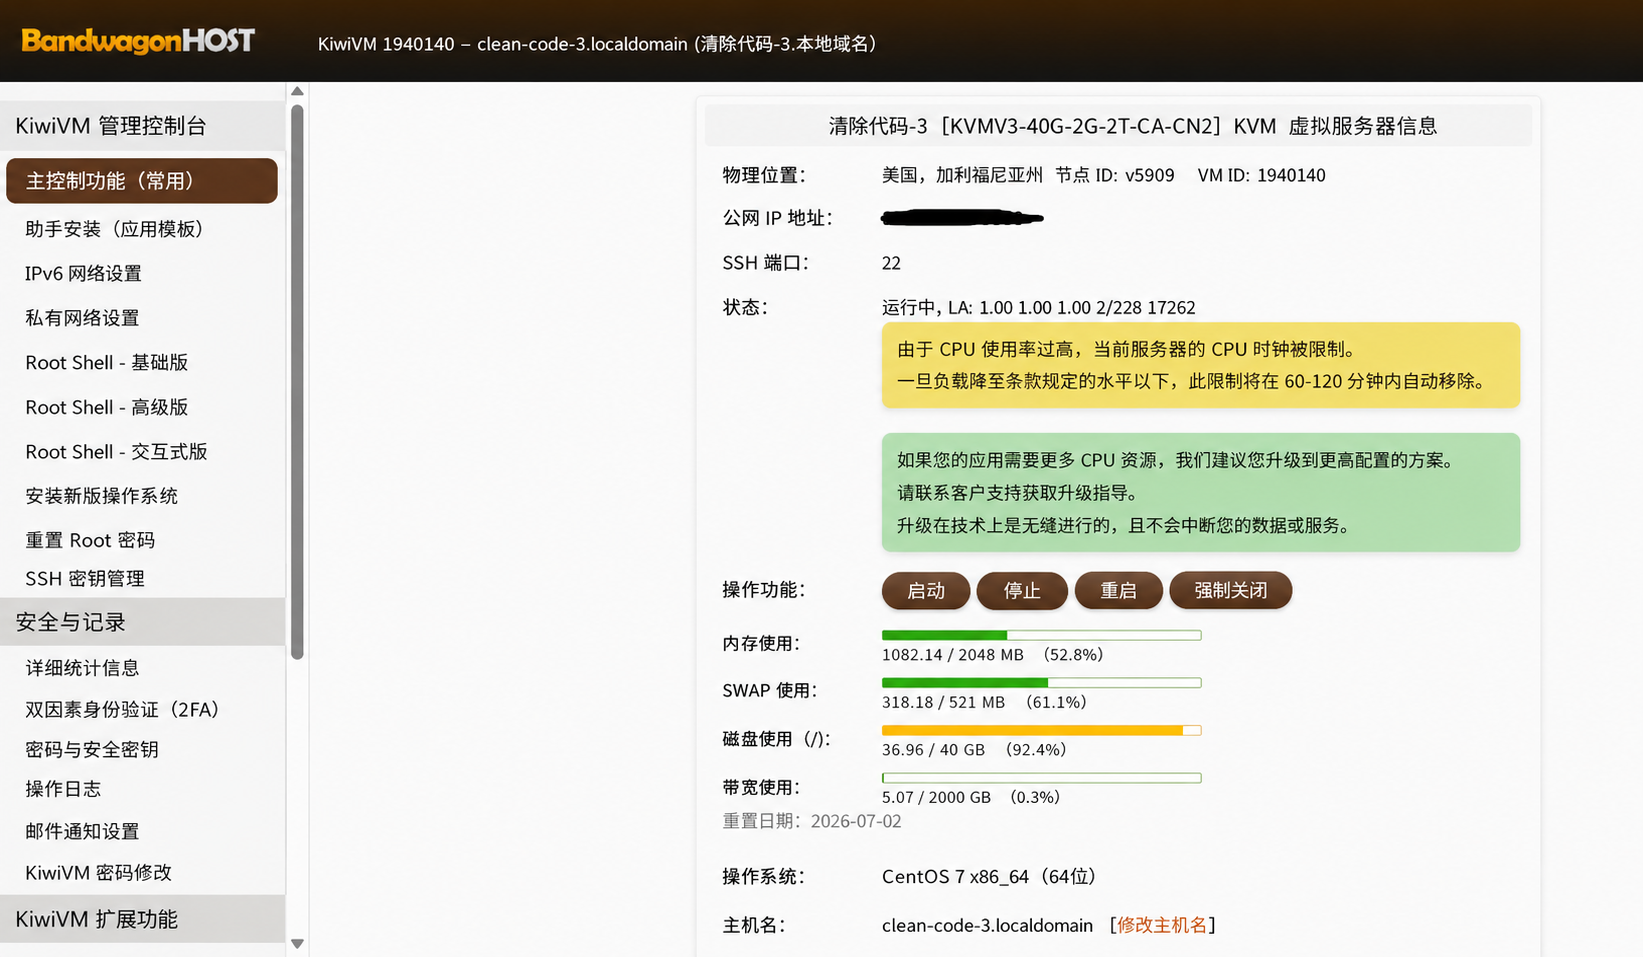The image size is (1643, 957).
Task: Open 重置 Root 密码 page
Action: [90, 540]
